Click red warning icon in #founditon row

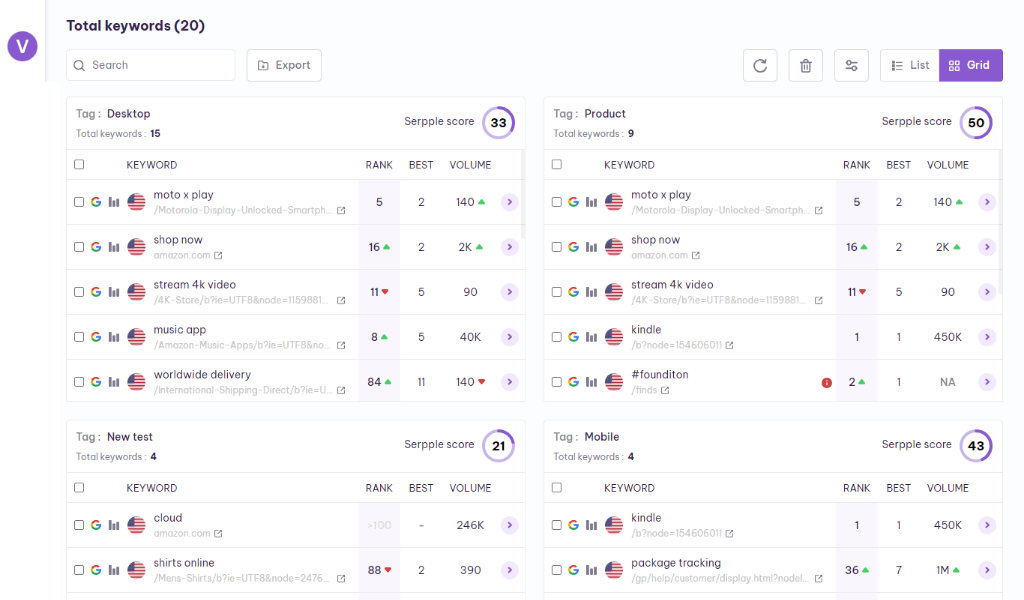(x=827, y=383)
